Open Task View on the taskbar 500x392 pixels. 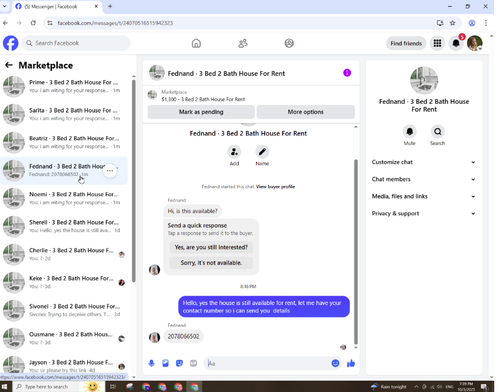tap(113, 387)
